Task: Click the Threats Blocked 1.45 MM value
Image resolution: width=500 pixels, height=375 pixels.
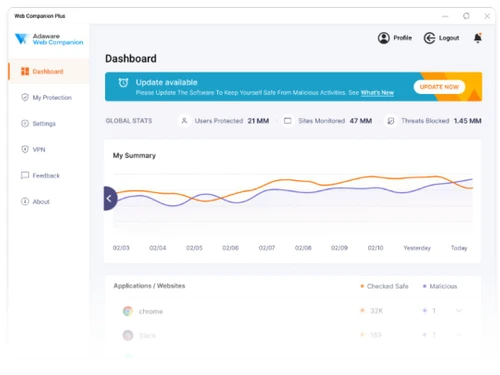Action: point(468,121)
